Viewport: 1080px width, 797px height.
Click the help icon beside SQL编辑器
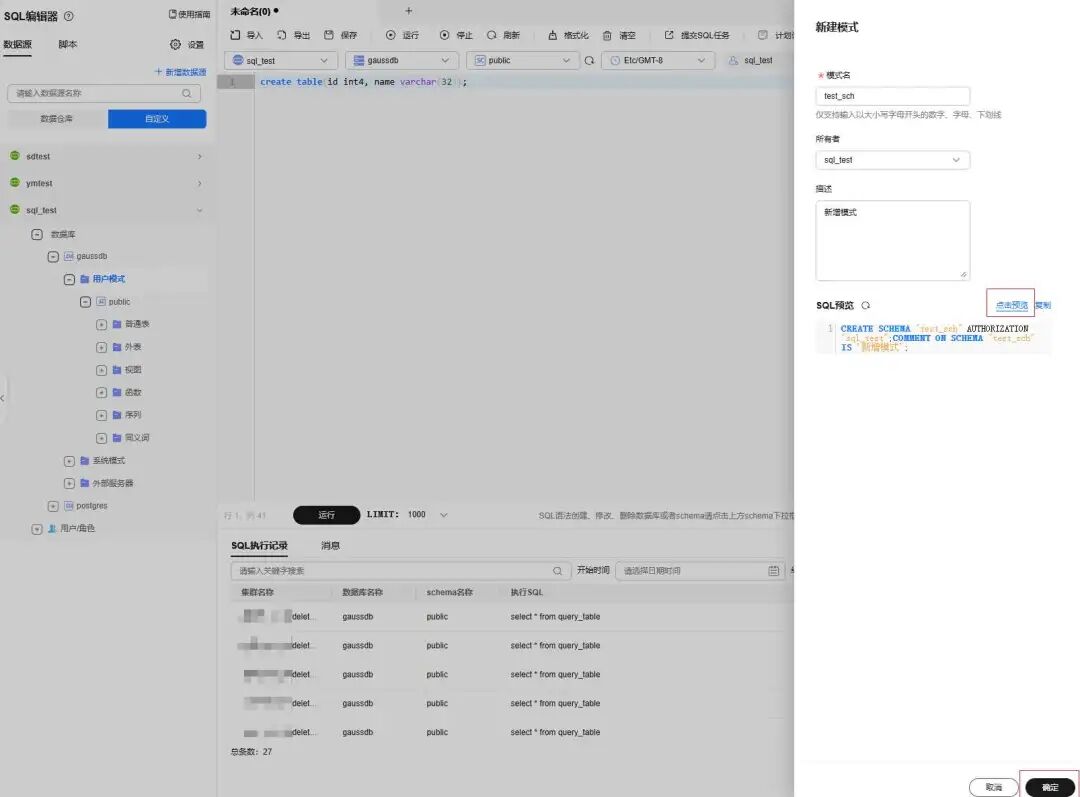69,16
